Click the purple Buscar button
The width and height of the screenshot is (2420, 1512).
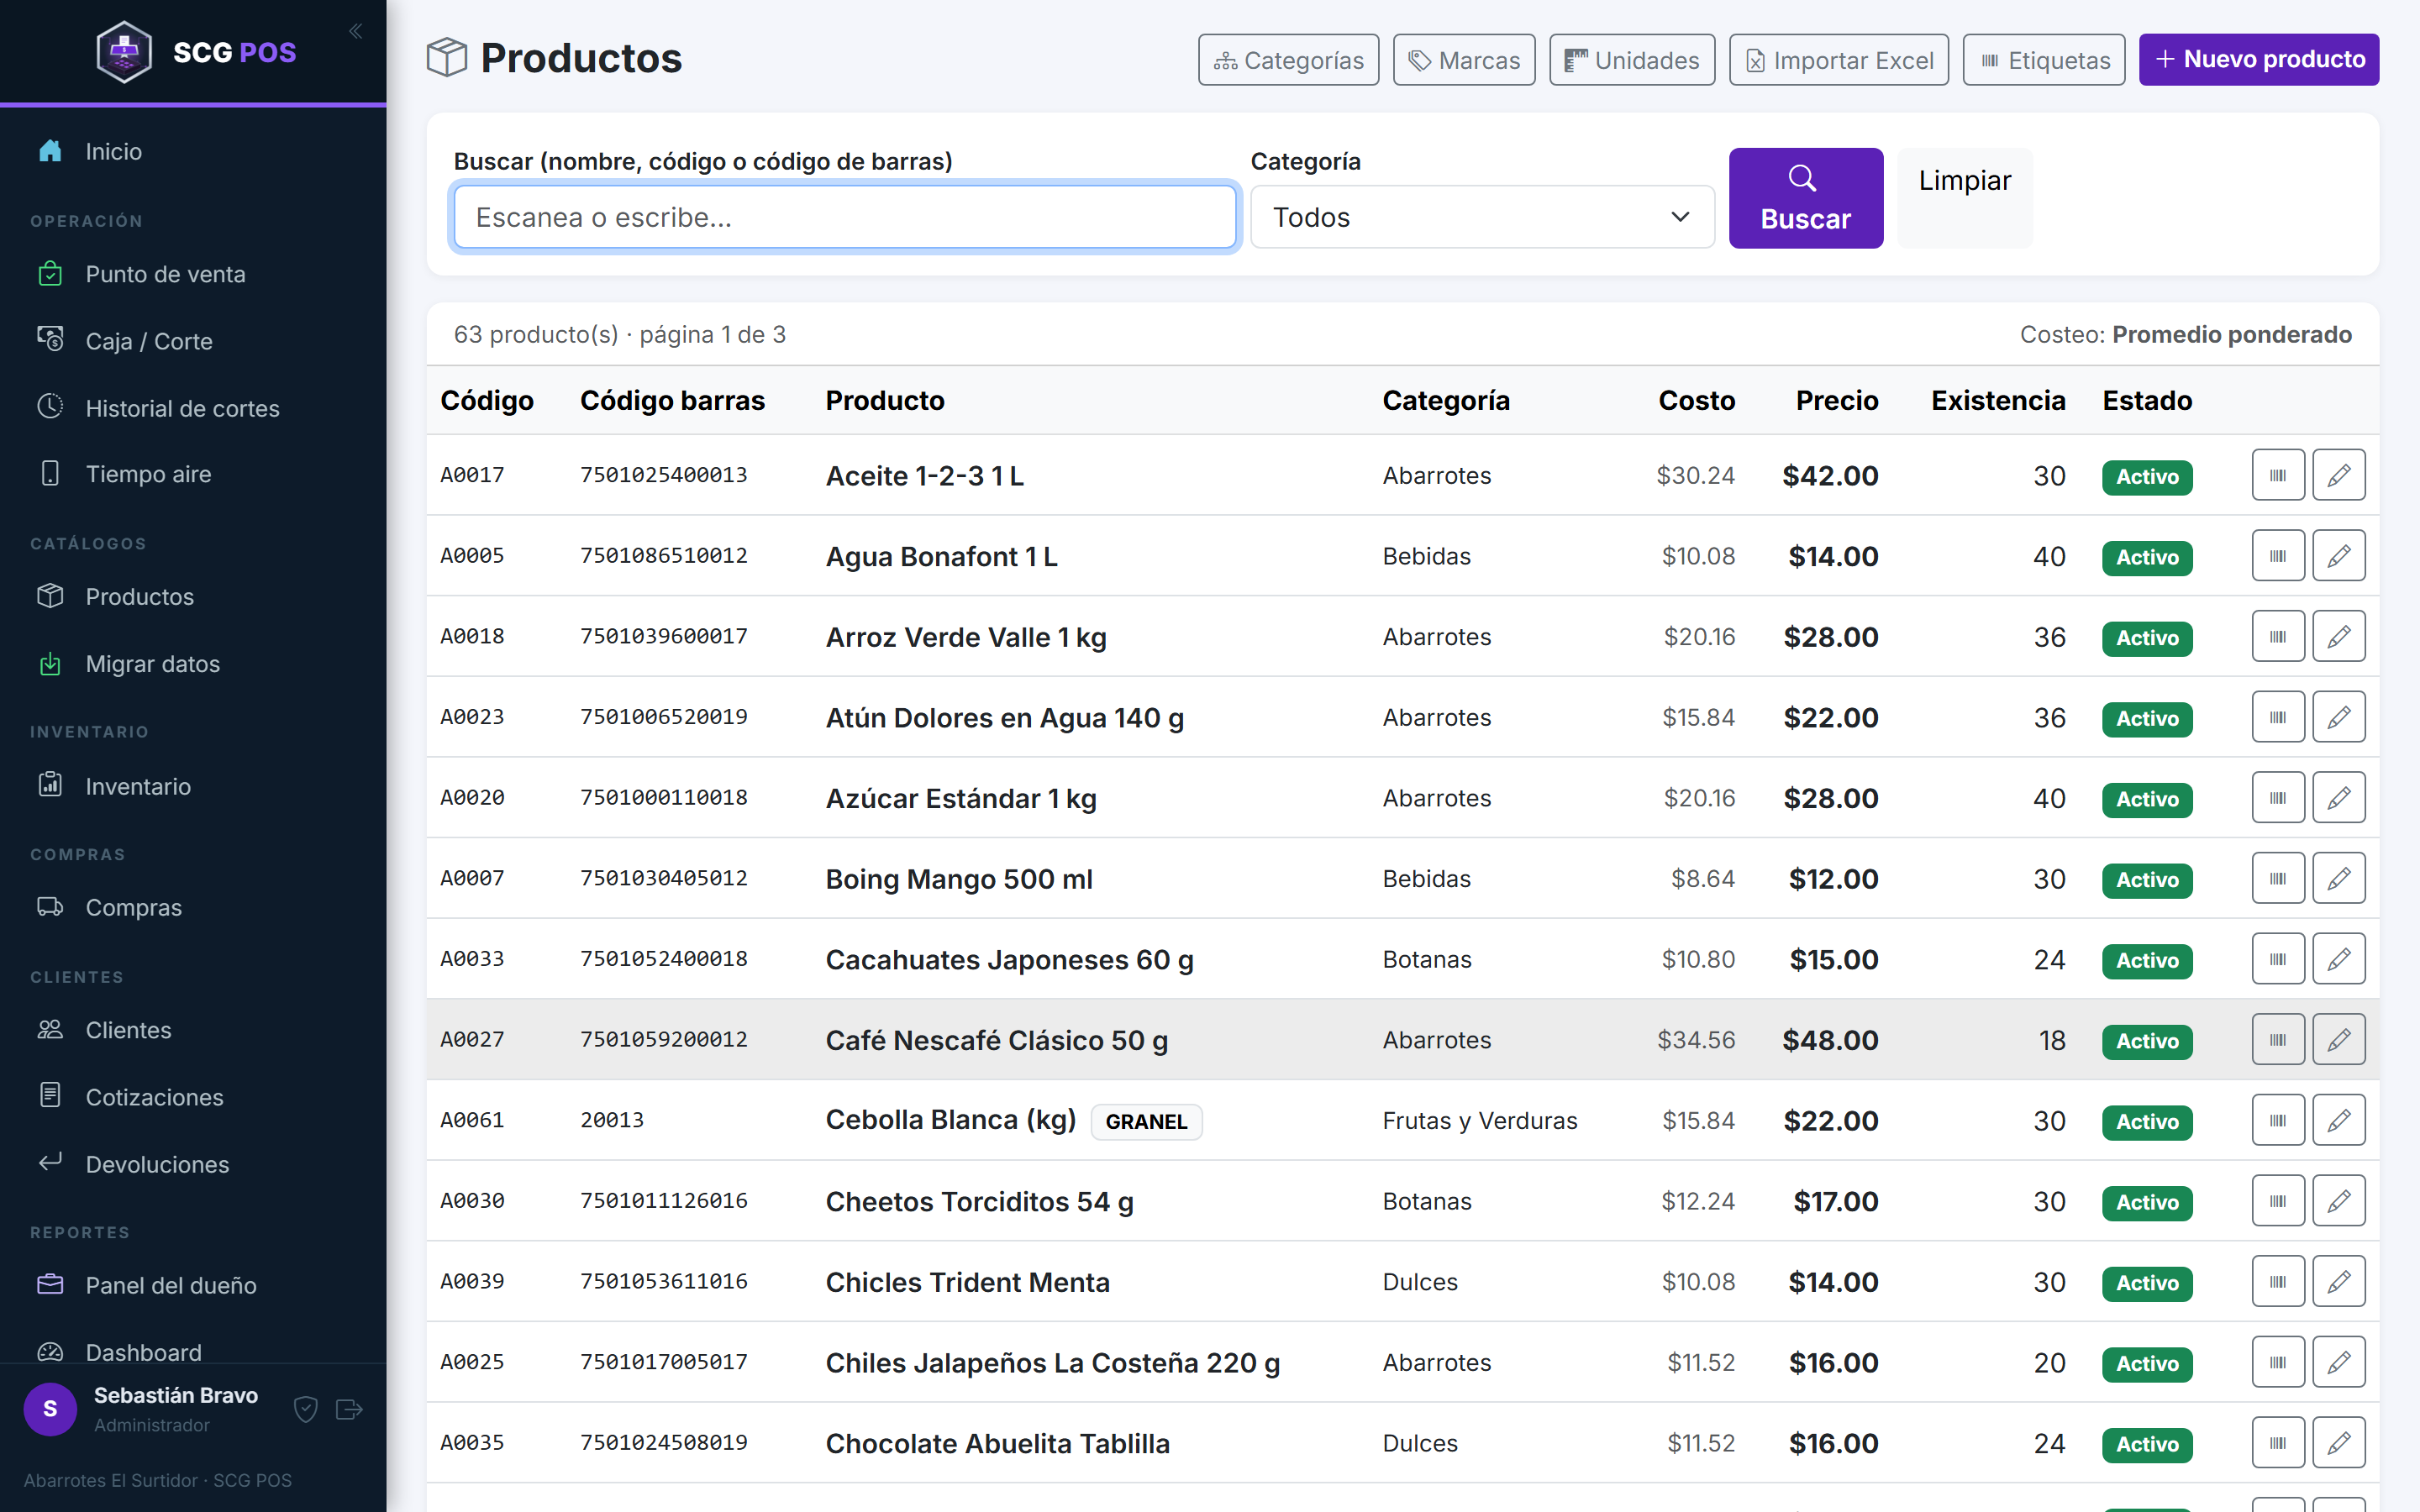click(1805, 198)
